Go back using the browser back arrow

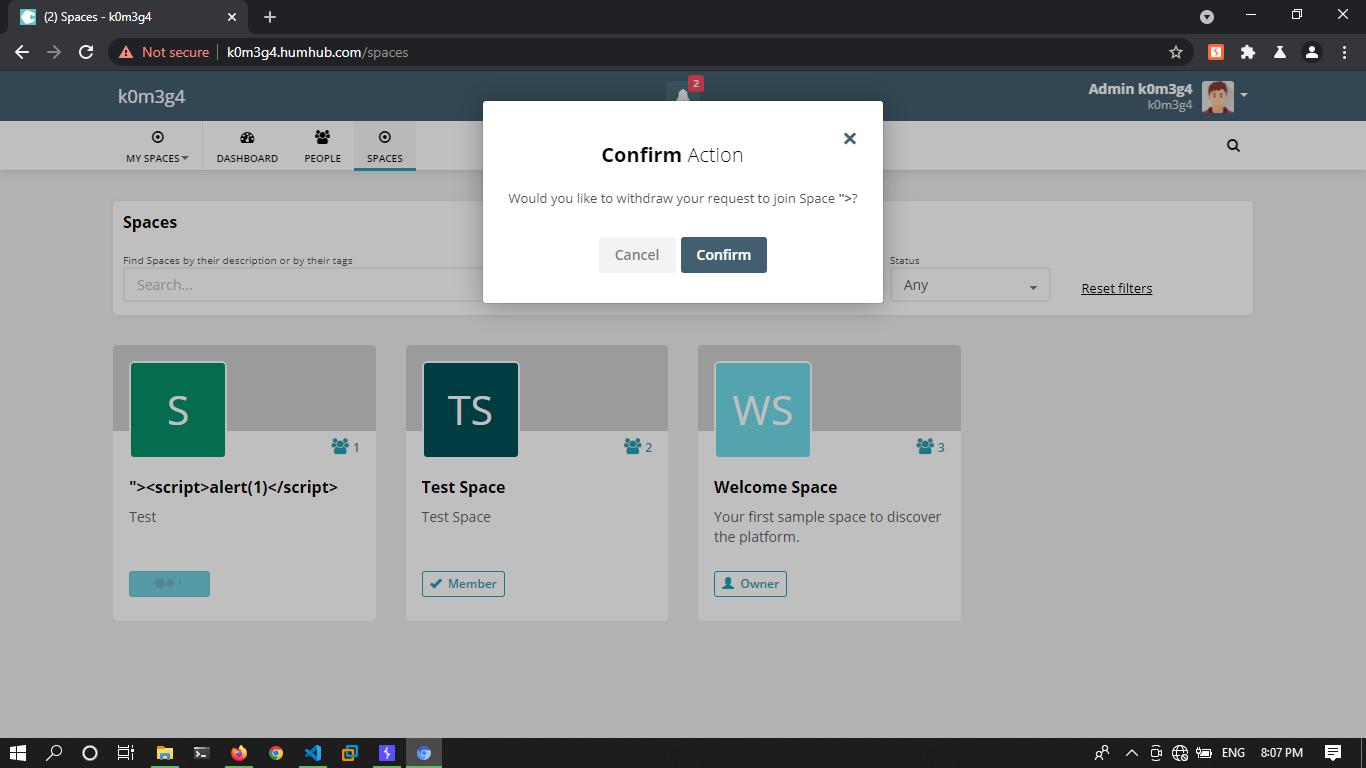tap(22, 52)
